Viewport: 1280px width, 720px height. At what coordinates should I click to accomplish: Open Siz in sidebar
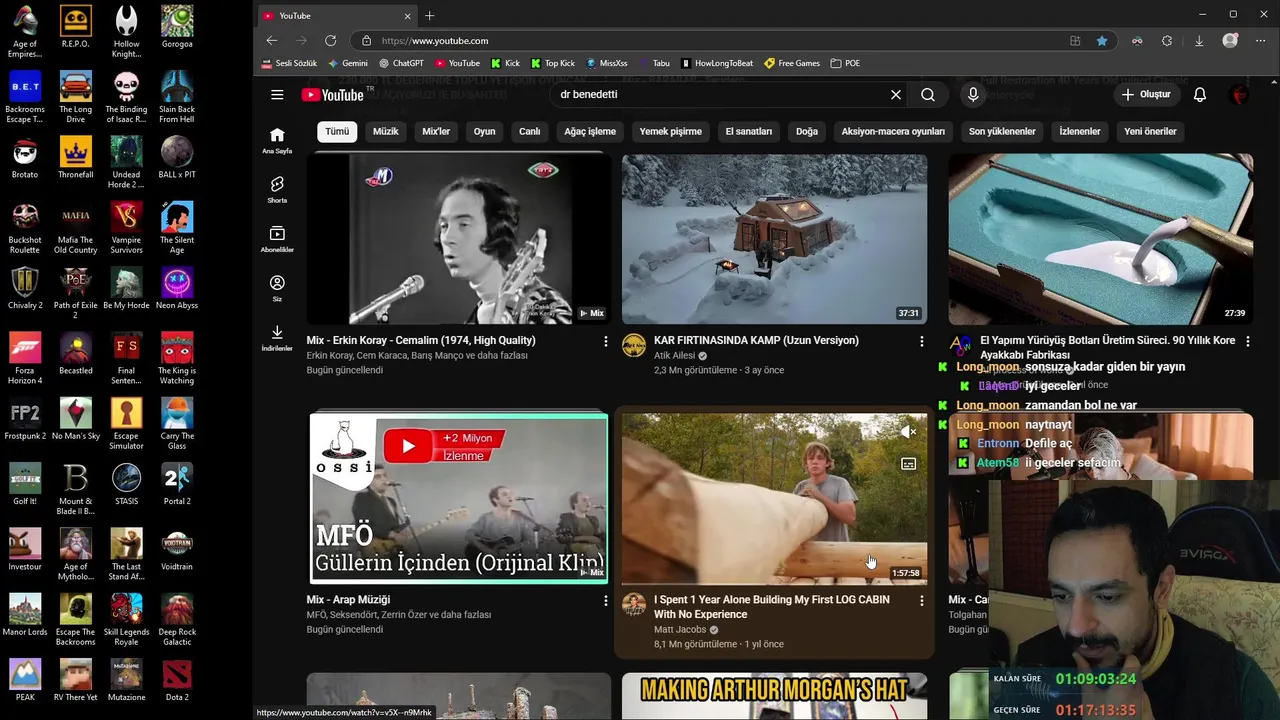(x=277, y=289)
